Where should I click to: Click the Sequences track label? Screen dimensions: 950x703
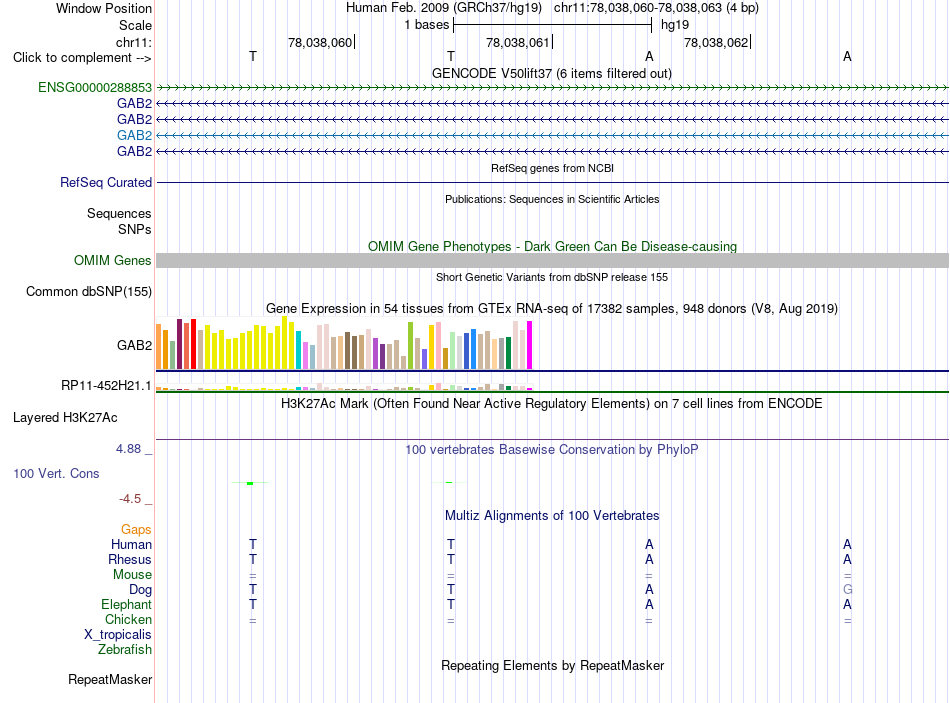119,213
